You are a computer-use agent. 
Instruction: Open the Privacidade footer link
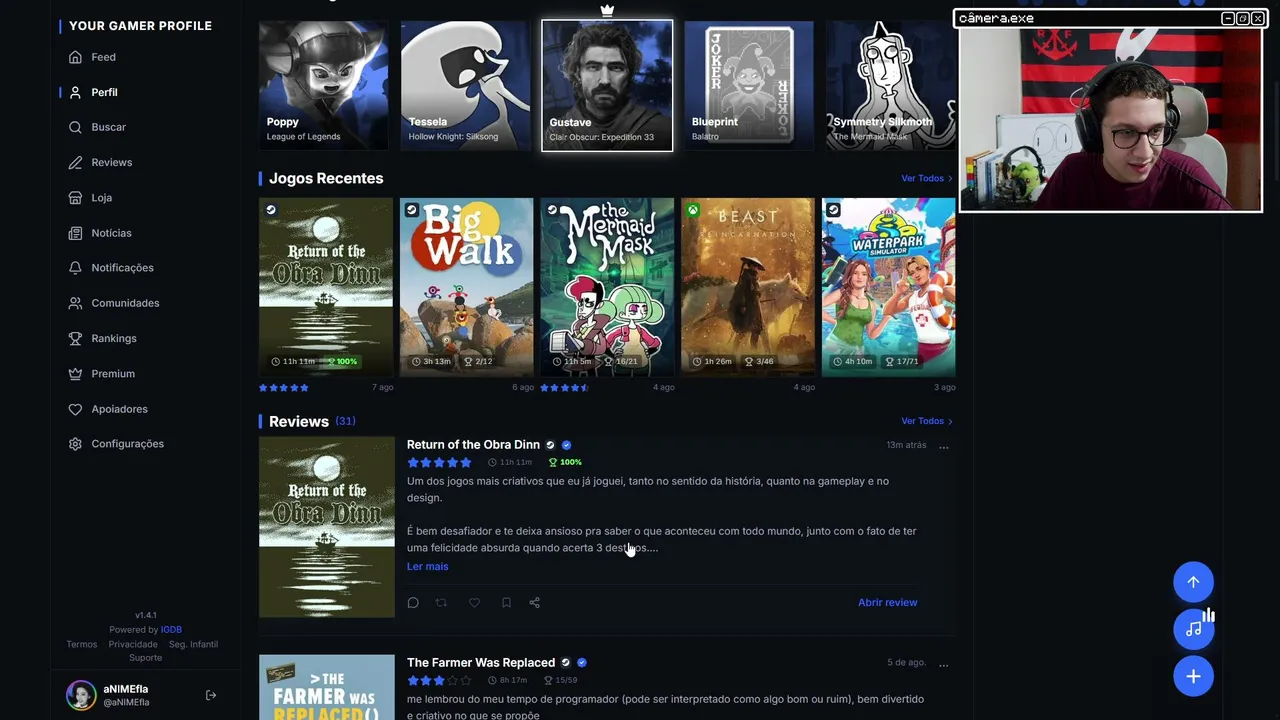(133, 645)
